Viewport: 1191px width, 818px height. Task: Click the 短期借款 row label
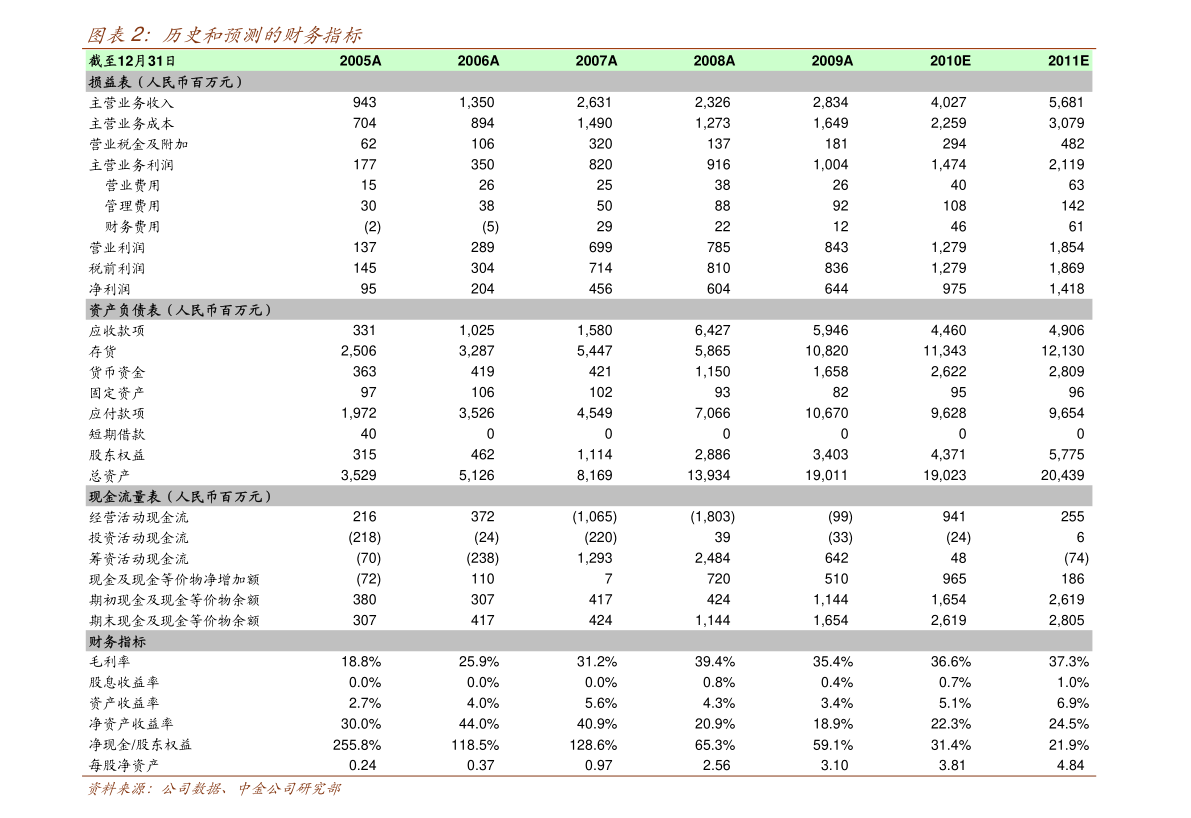coord(117,434)
